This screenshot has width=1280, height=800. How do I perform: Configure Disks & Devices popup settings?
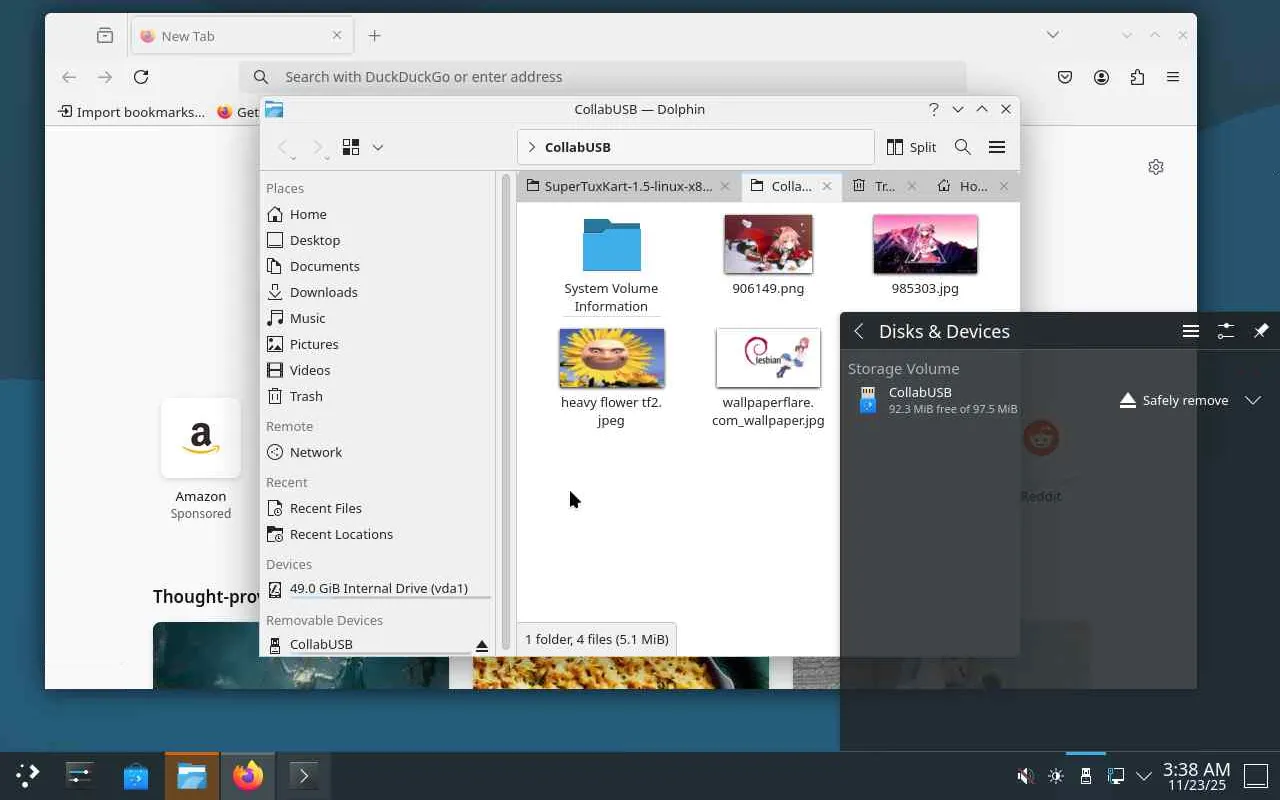coord(1226,331)
